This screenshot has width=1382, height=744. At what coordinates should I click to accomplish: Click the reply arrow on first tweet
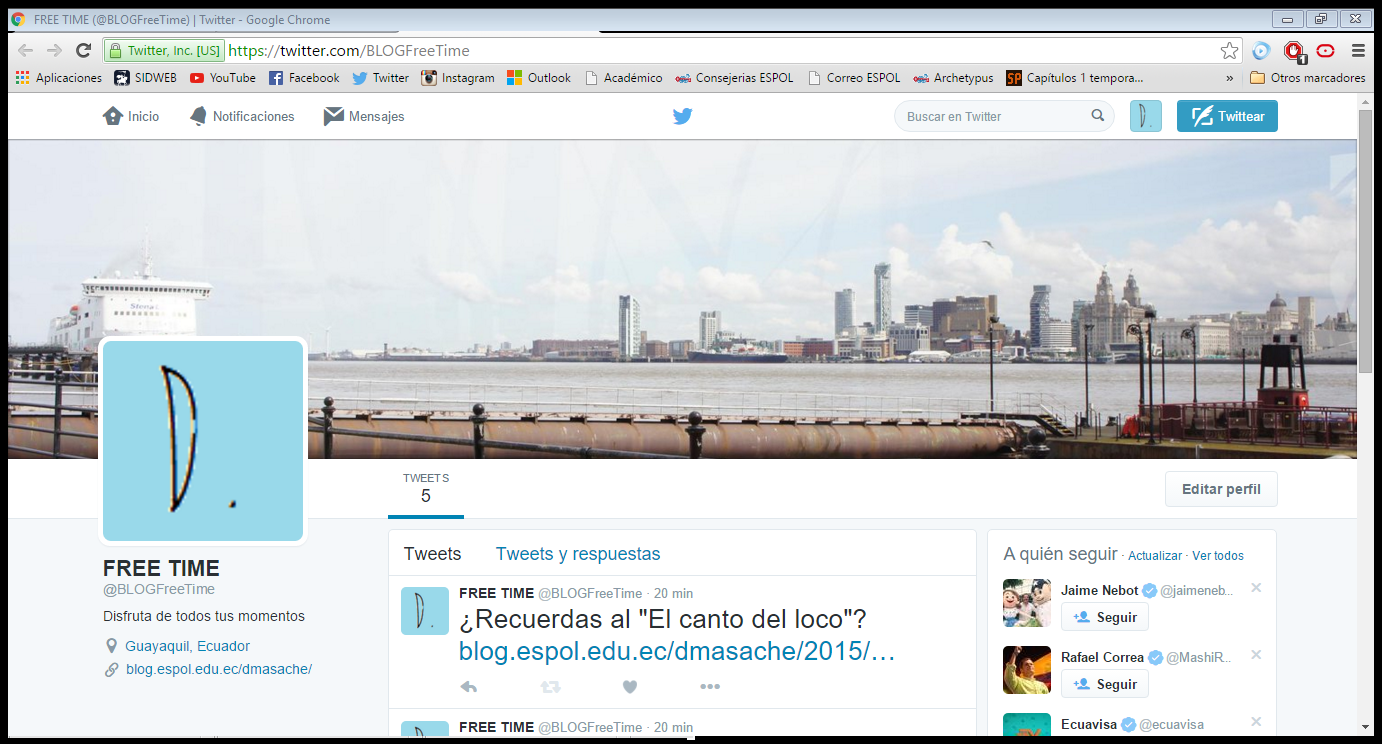[x=468, y=687]
